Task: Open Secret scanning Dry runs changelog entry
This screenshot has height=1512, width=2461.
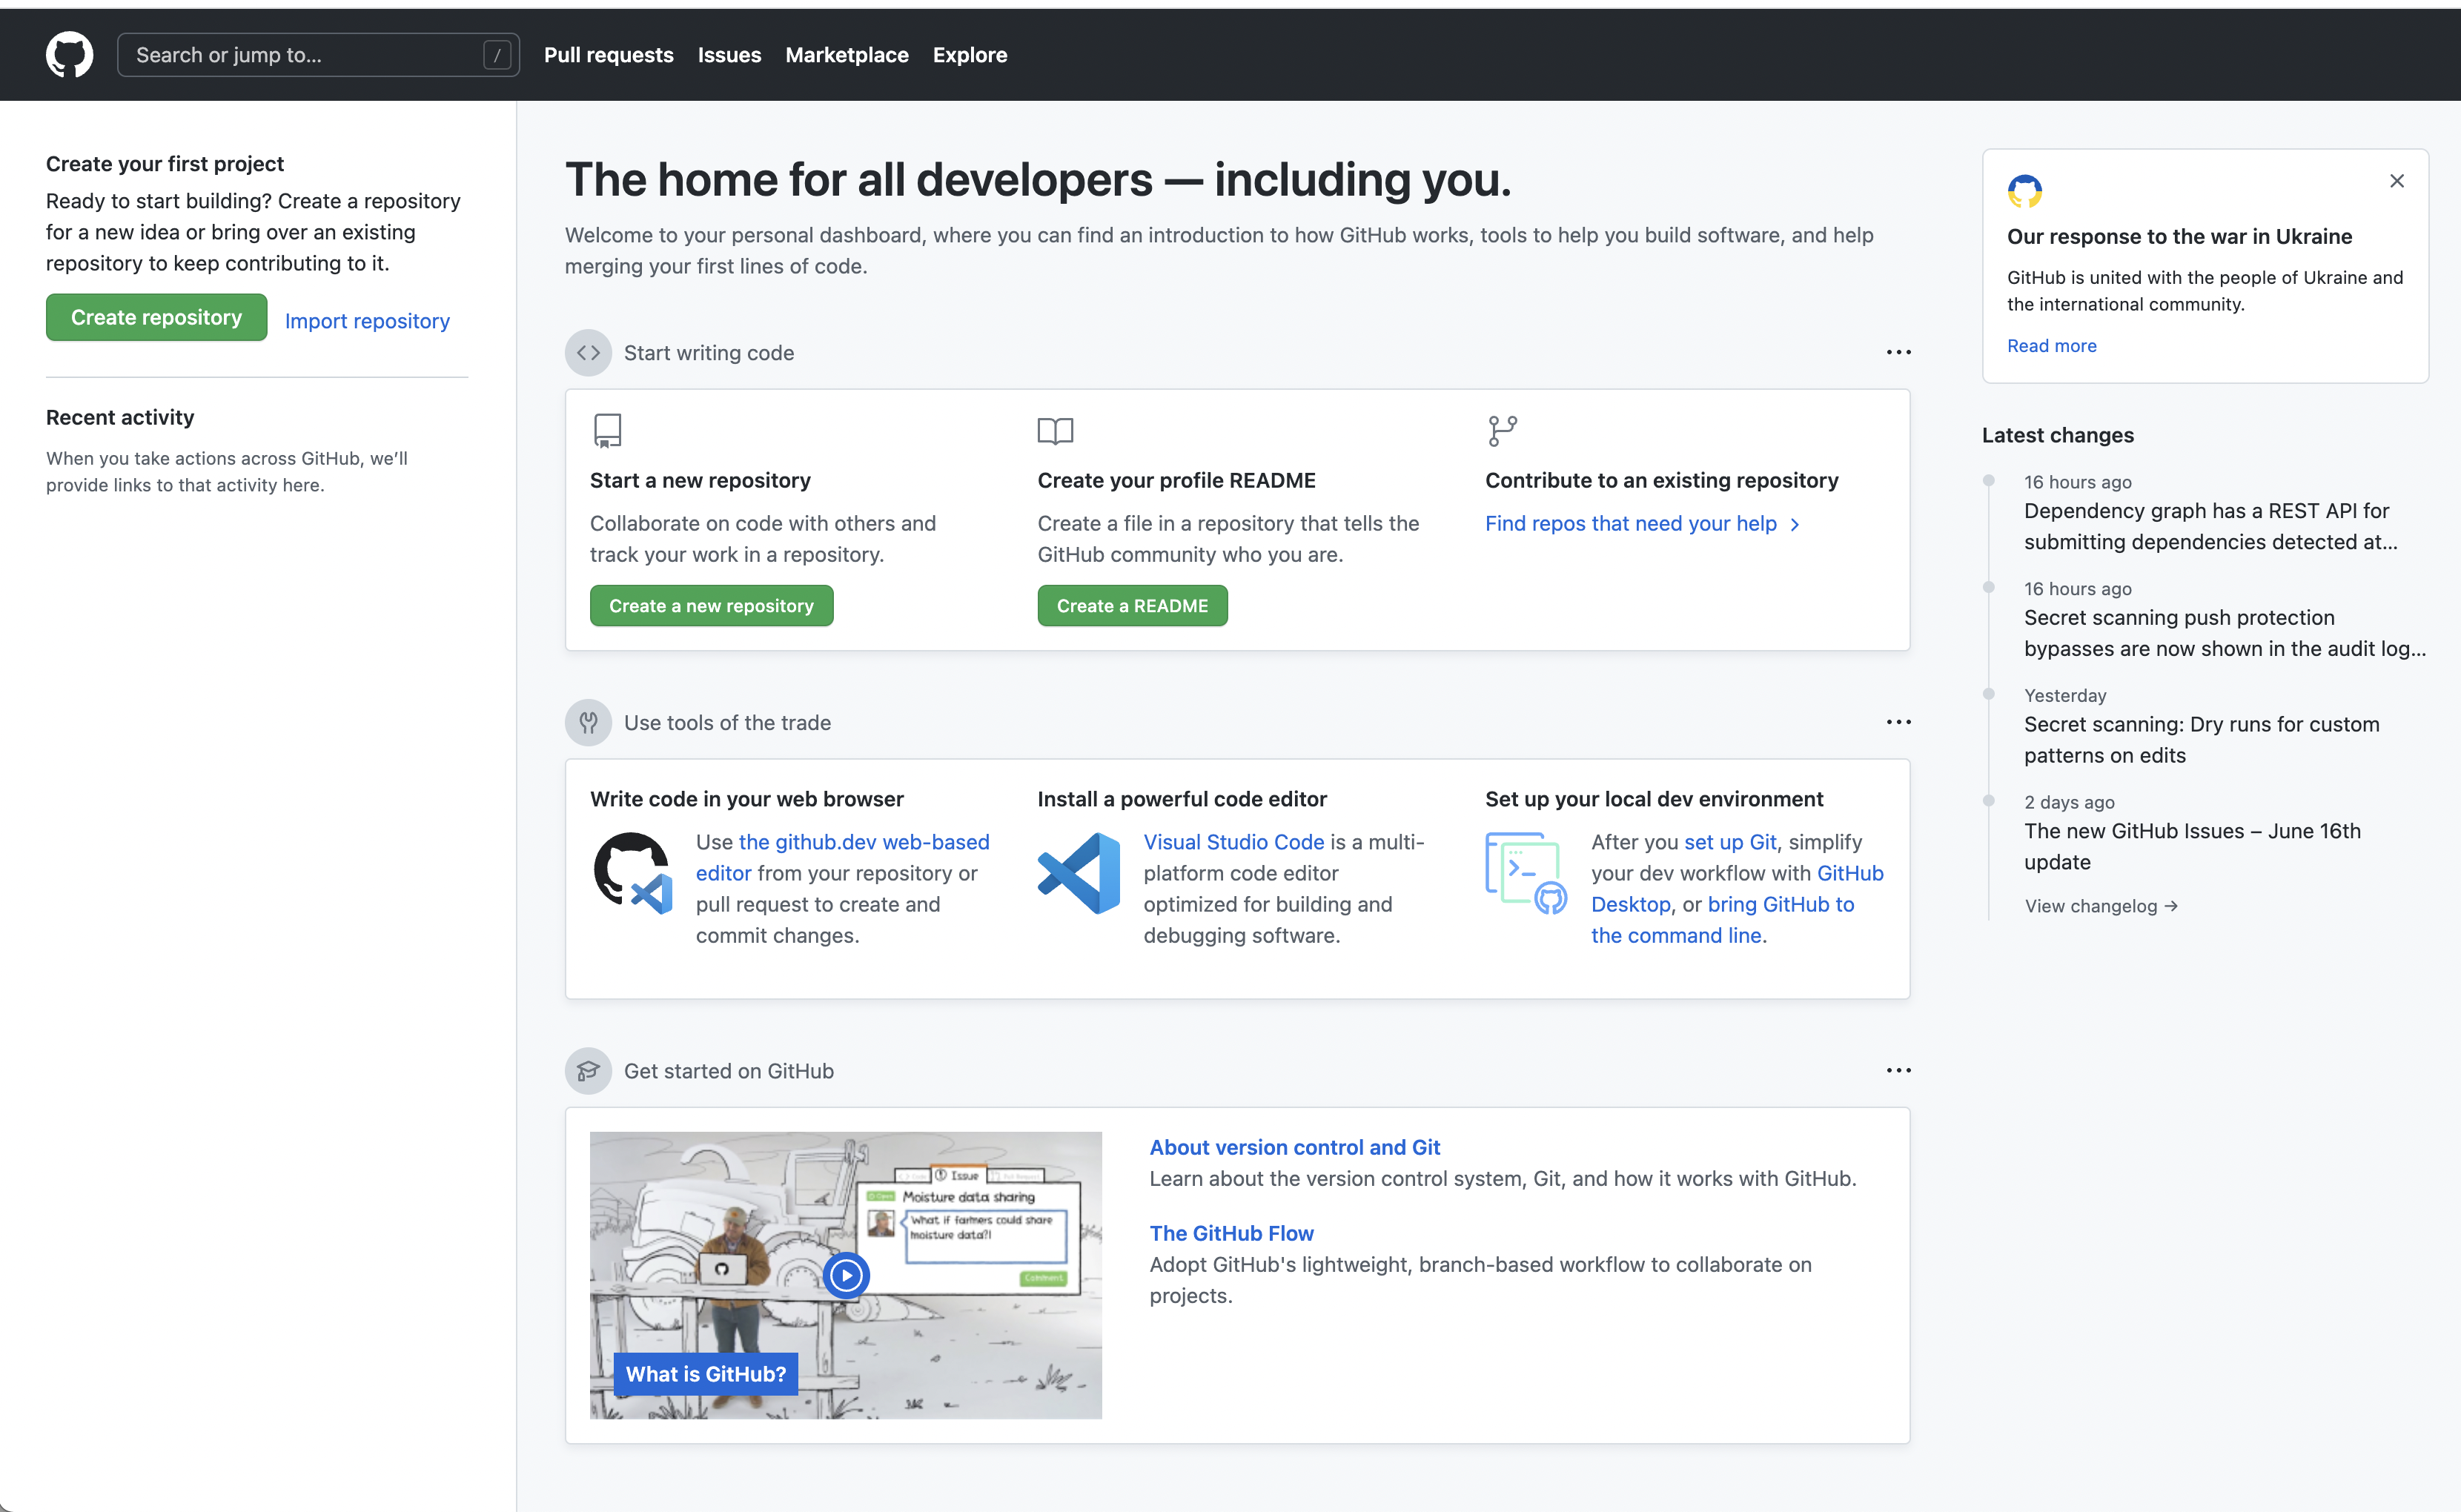Action: [2201, 740]
